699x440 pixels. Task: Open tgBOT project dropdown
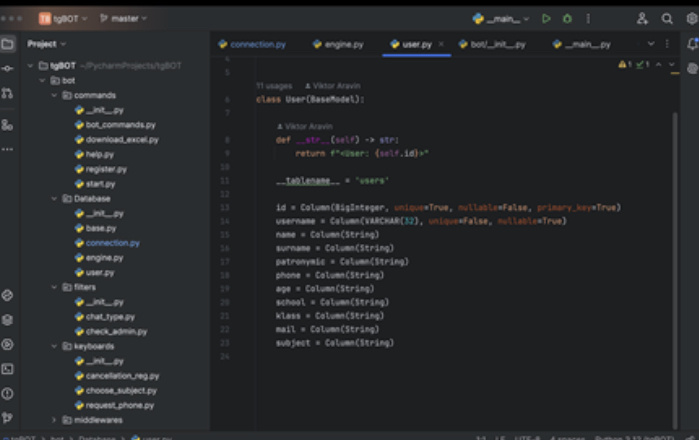pos(63,19)
